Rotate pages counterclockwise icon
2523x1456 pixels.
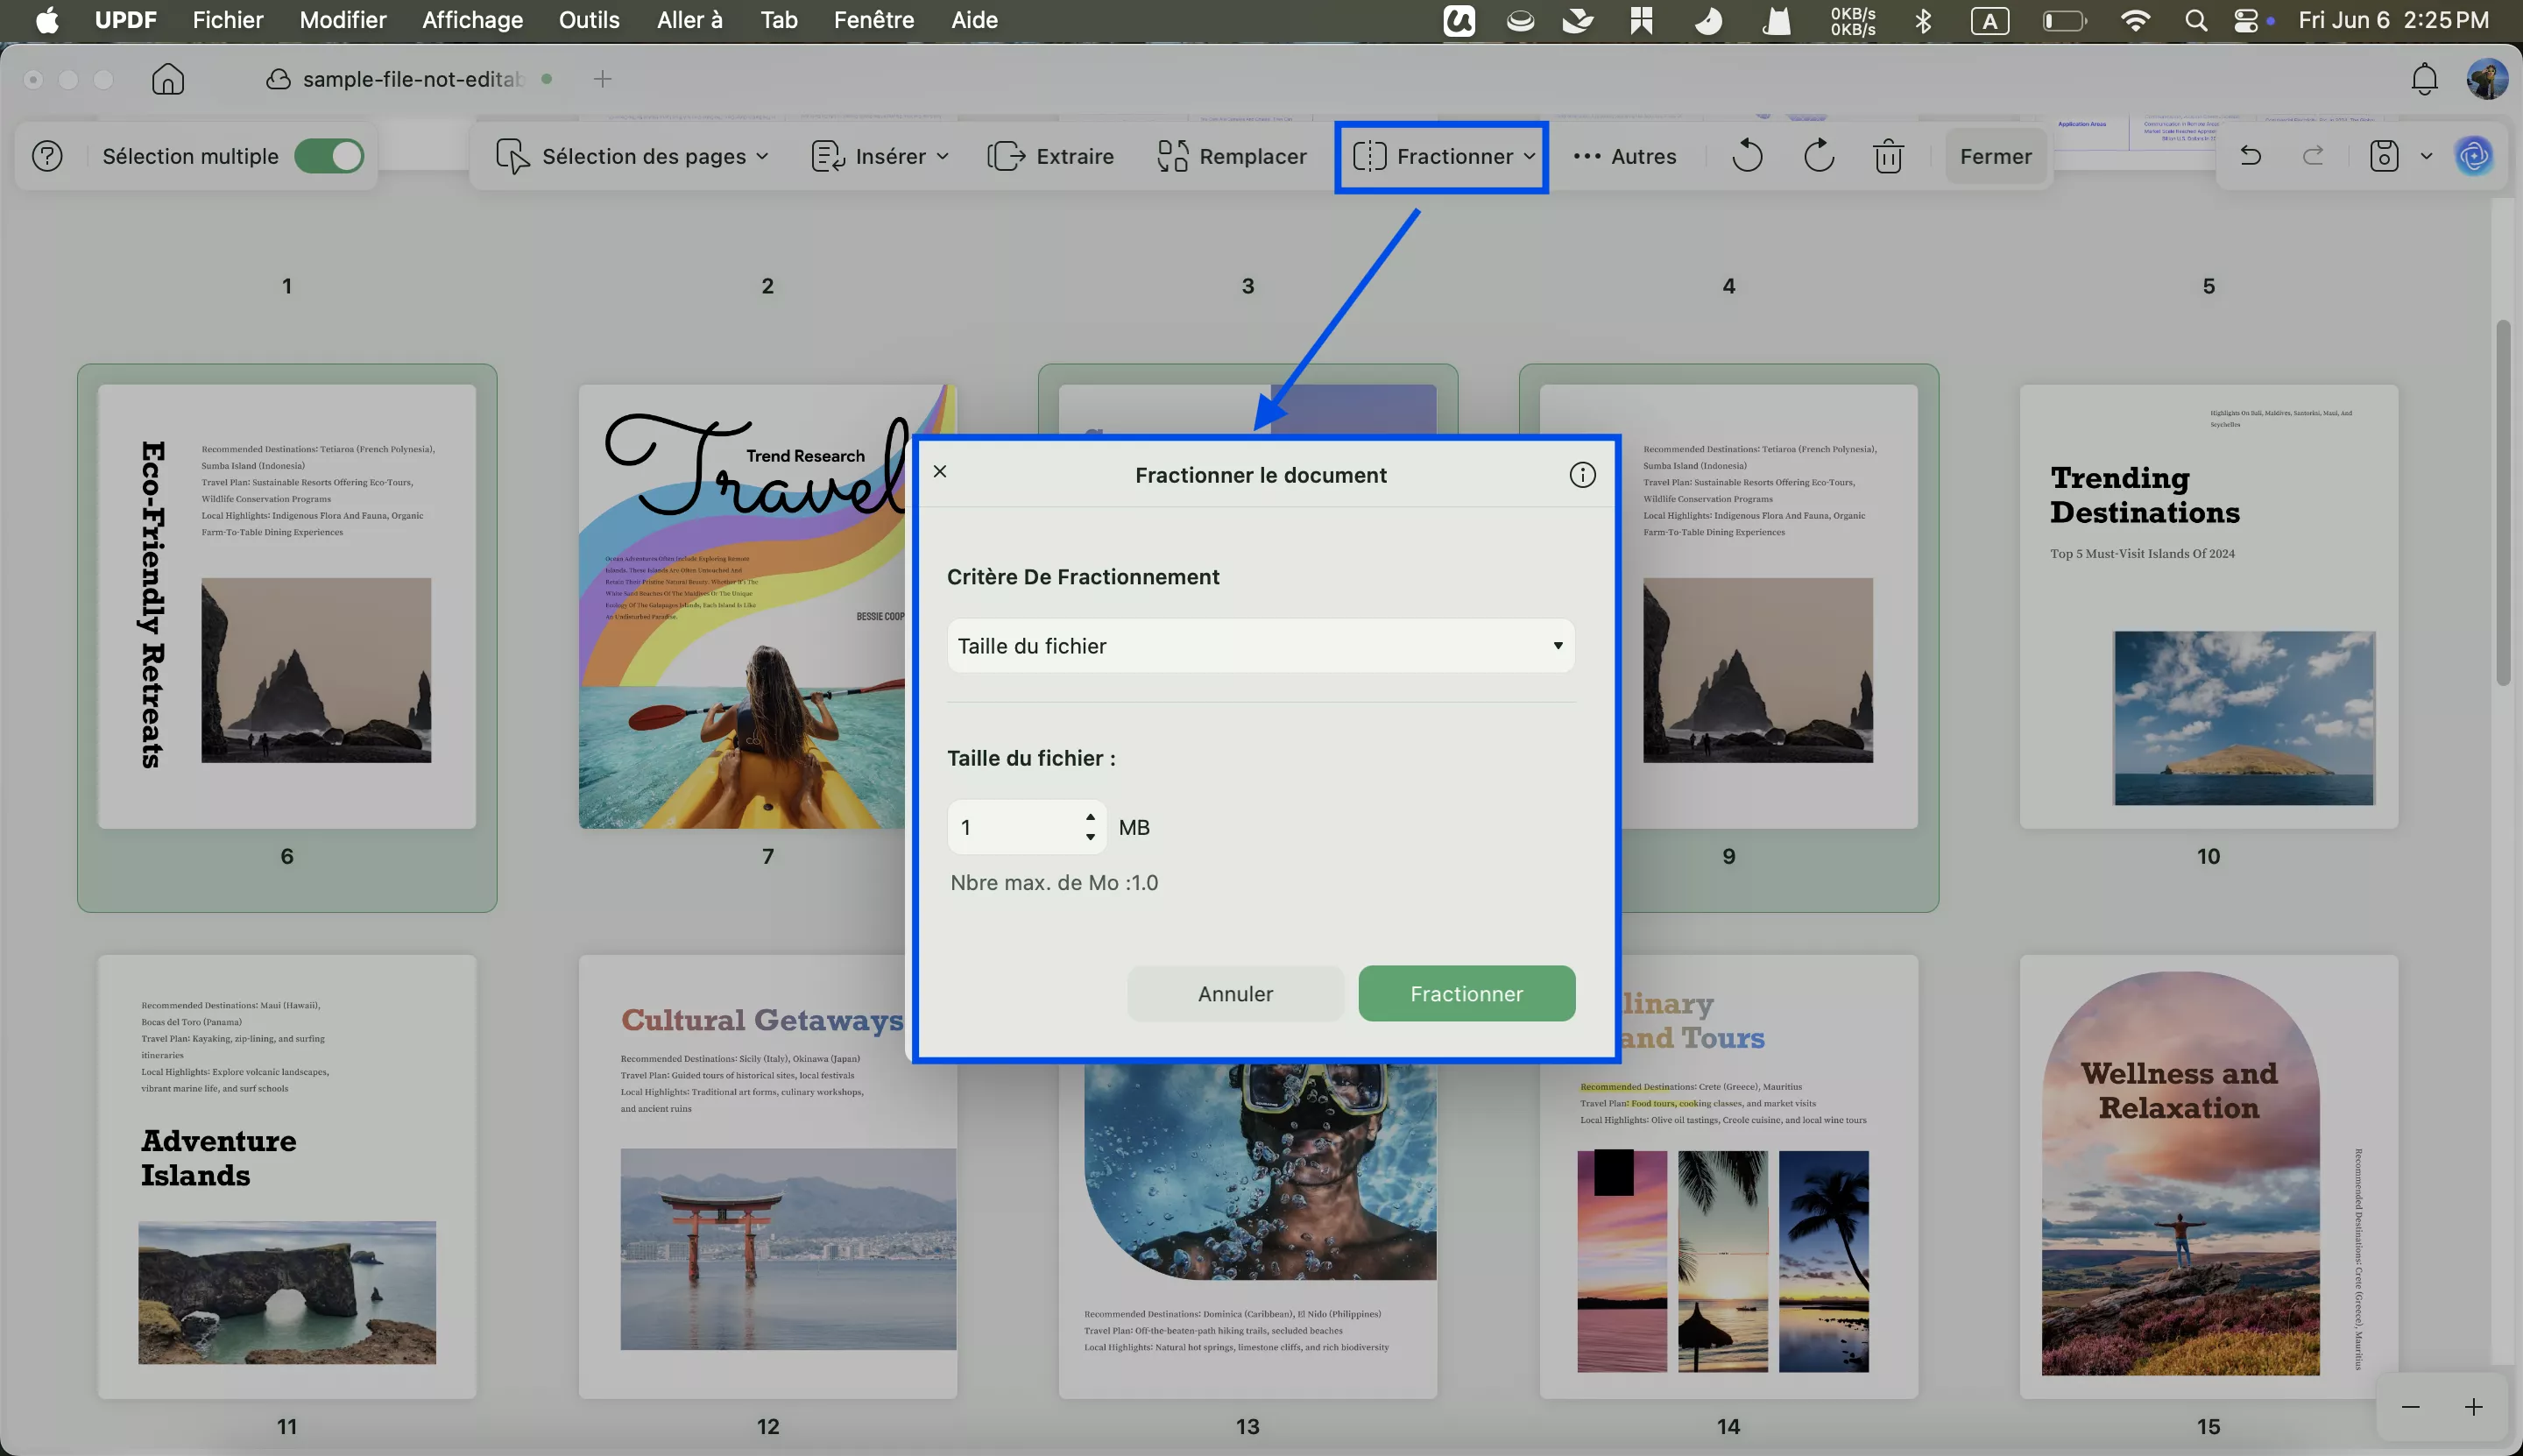(x=1747, y=156)
